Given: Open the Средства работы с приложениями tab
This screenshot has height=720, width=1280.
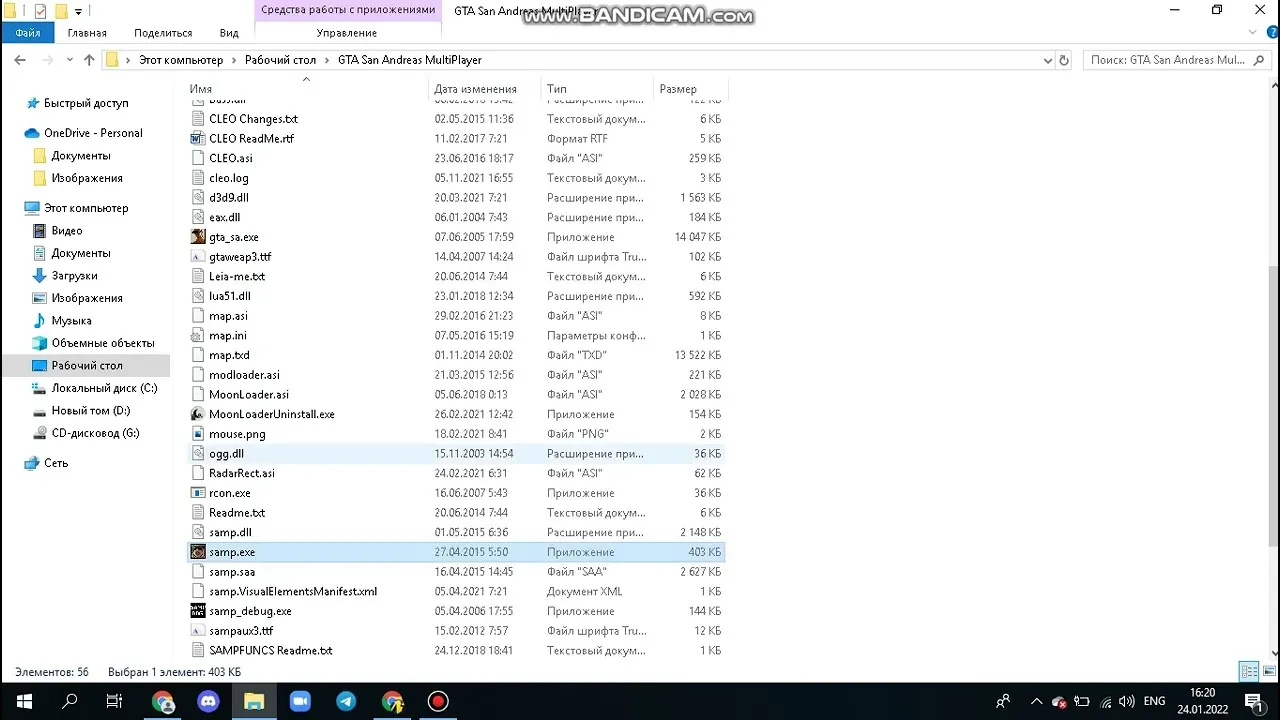Looking at the screenshot, I should pyautogui.click(x=348, y=10).
